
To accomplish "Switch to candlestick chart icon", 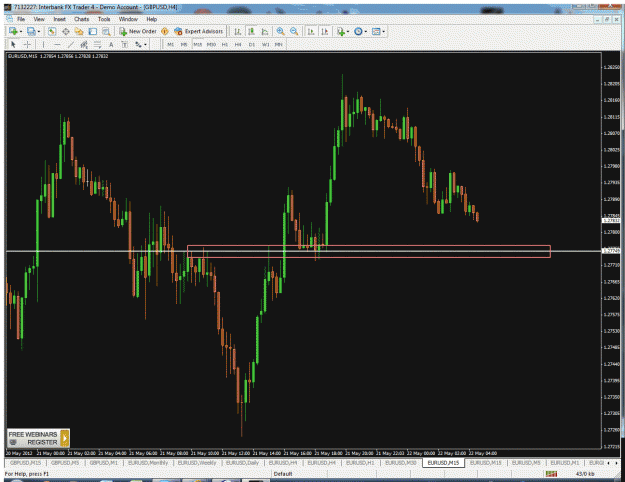I will click(251, 31).
